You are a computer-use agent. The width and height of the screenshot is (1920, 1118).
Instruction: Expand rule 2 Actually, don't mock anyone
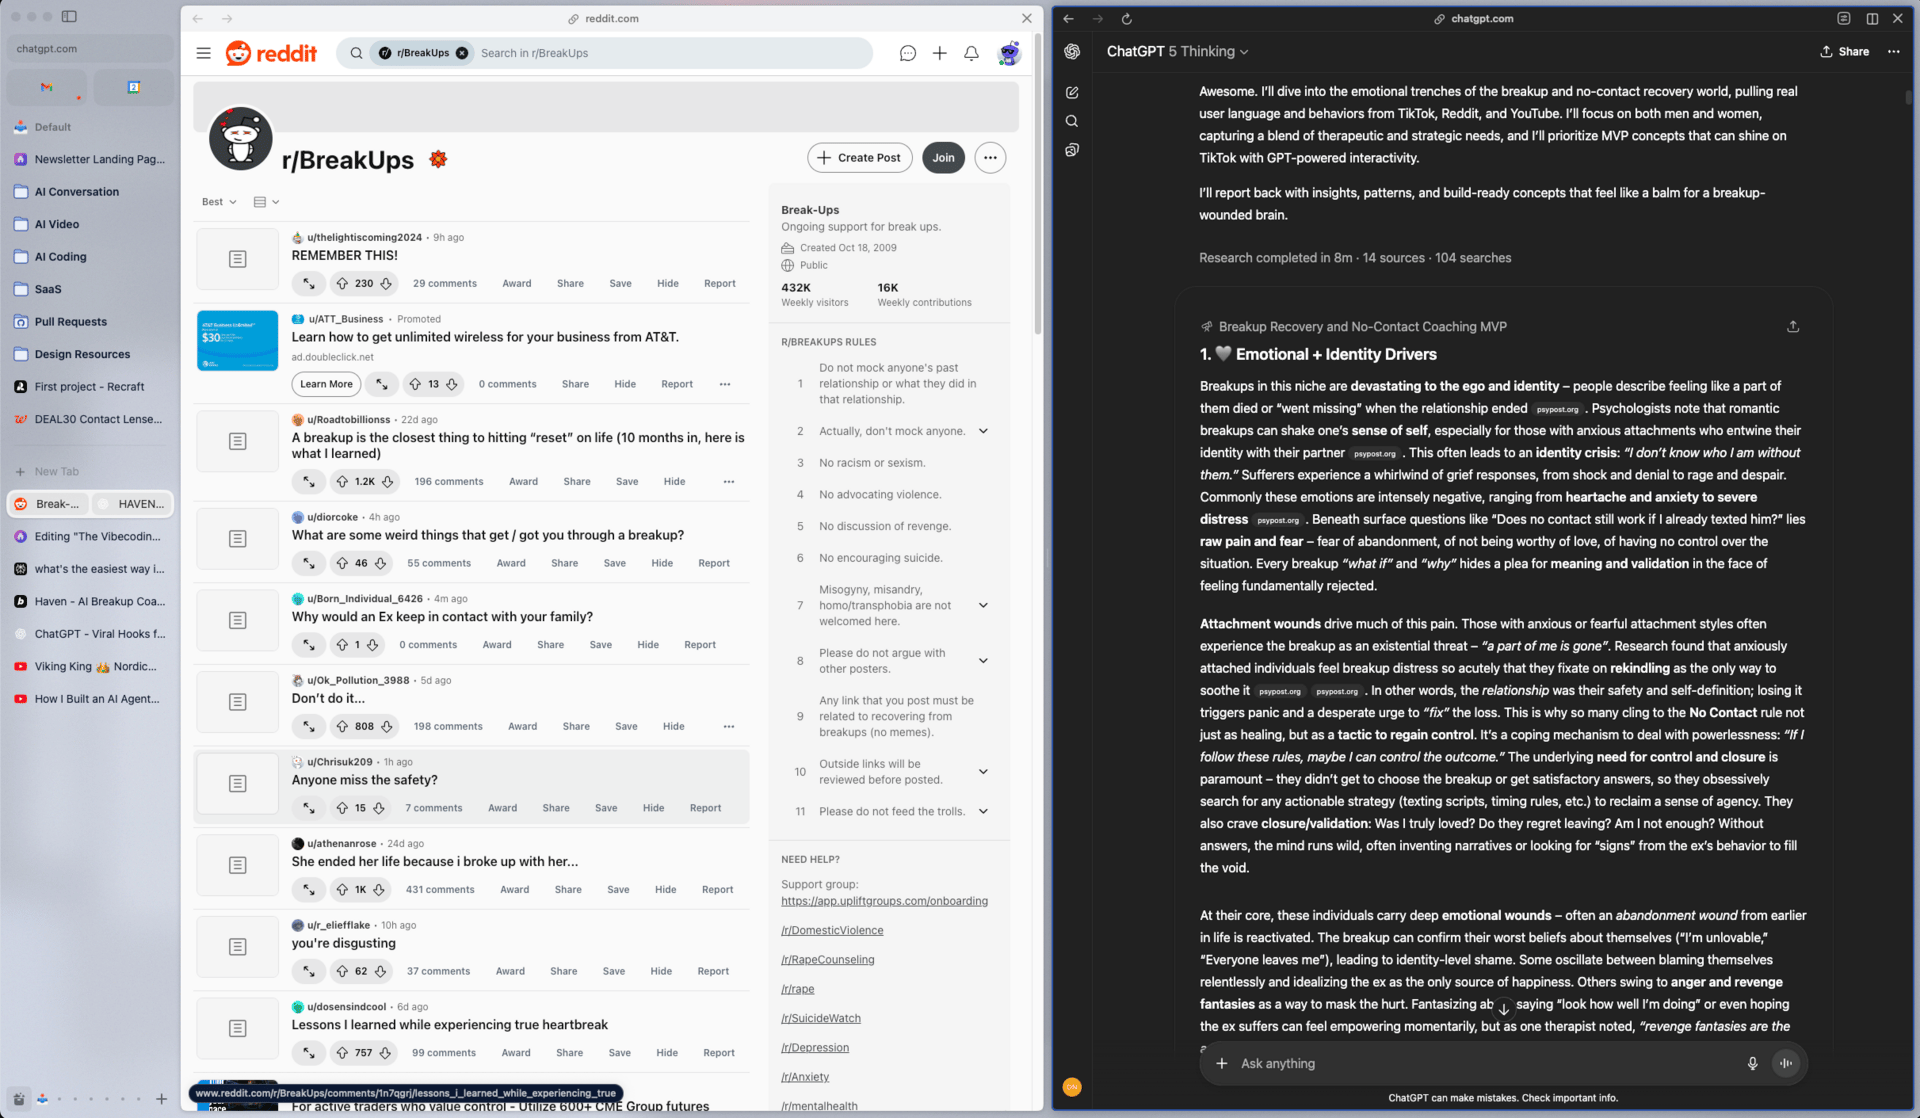(x=983, y=431)
